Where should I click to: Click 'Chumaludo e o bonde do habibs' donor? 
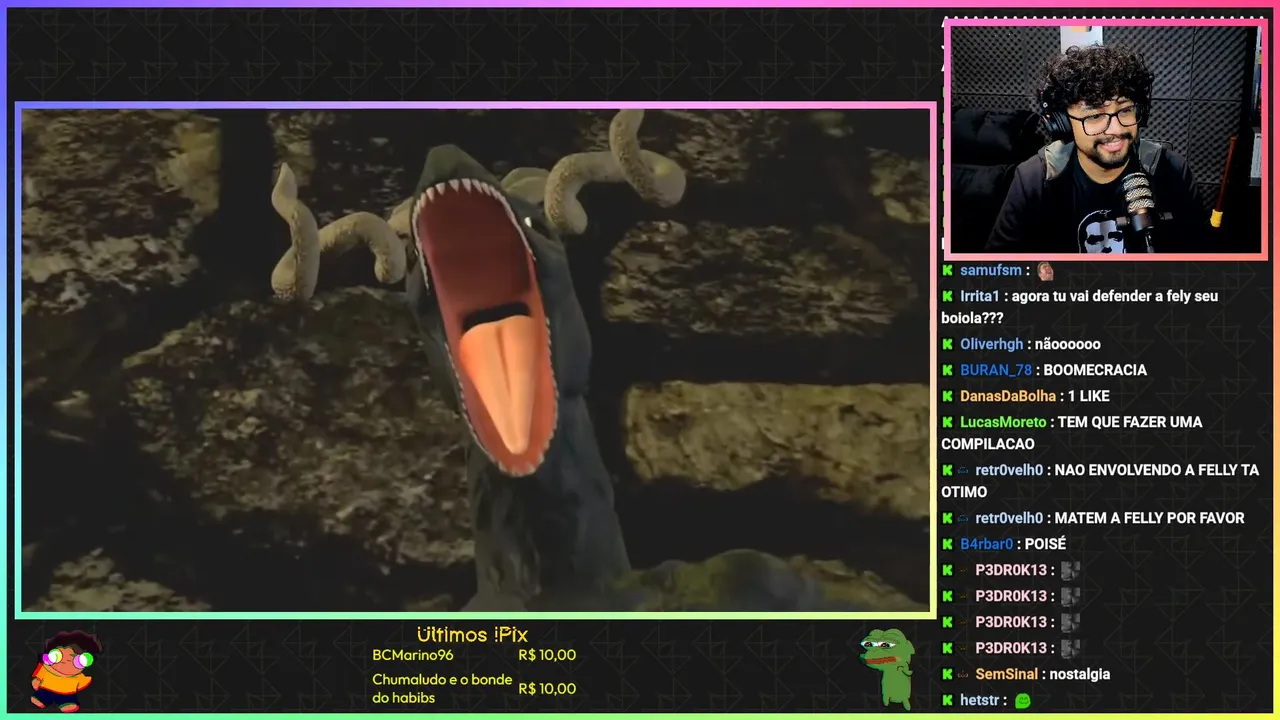coord(442,688)
